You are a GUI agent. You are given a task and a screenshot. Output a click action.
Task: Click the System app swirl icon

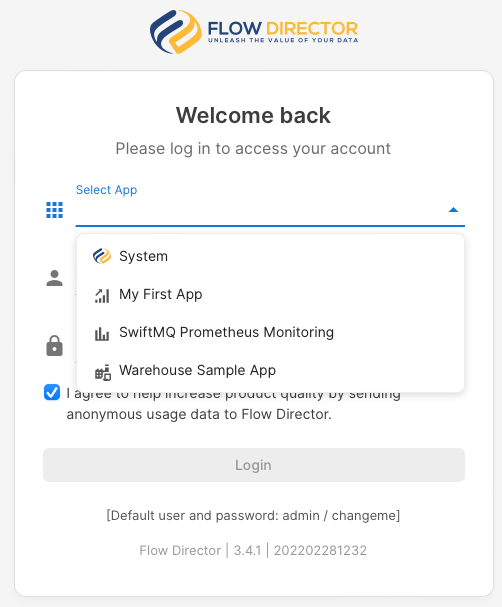tap(102, 256)
